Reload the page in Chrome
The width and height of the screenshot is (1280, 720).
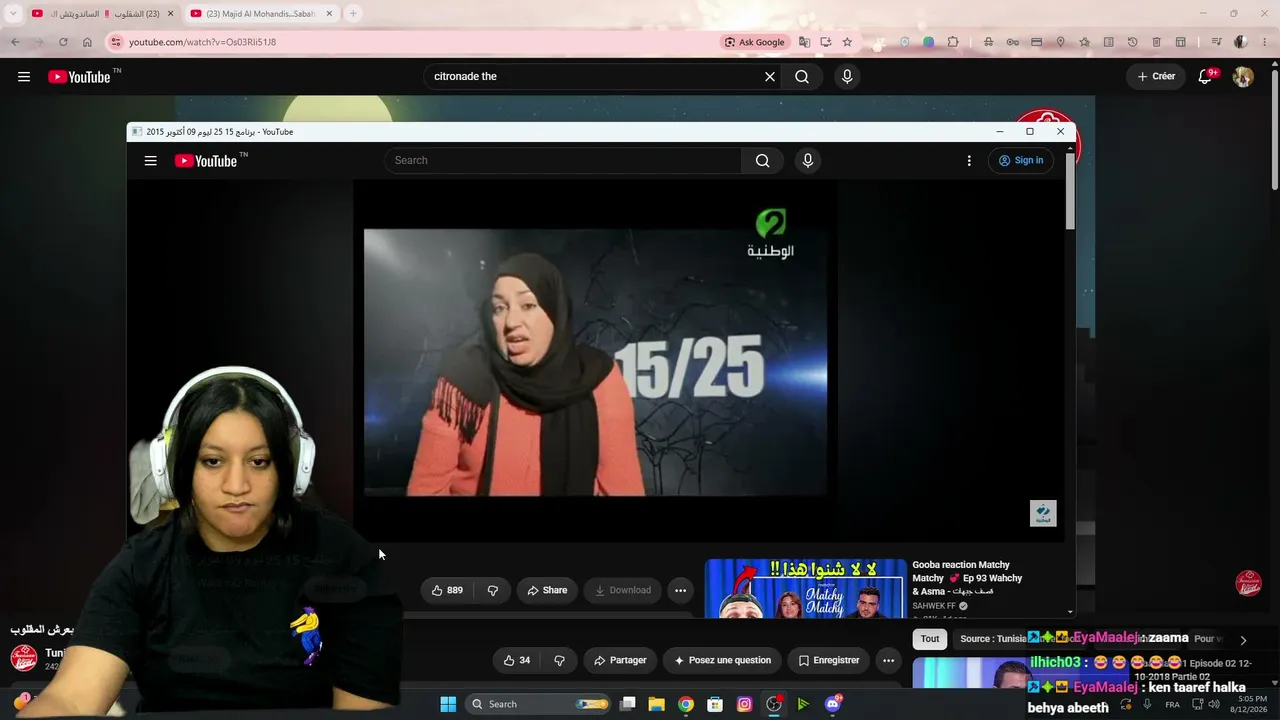coord(63,42)
